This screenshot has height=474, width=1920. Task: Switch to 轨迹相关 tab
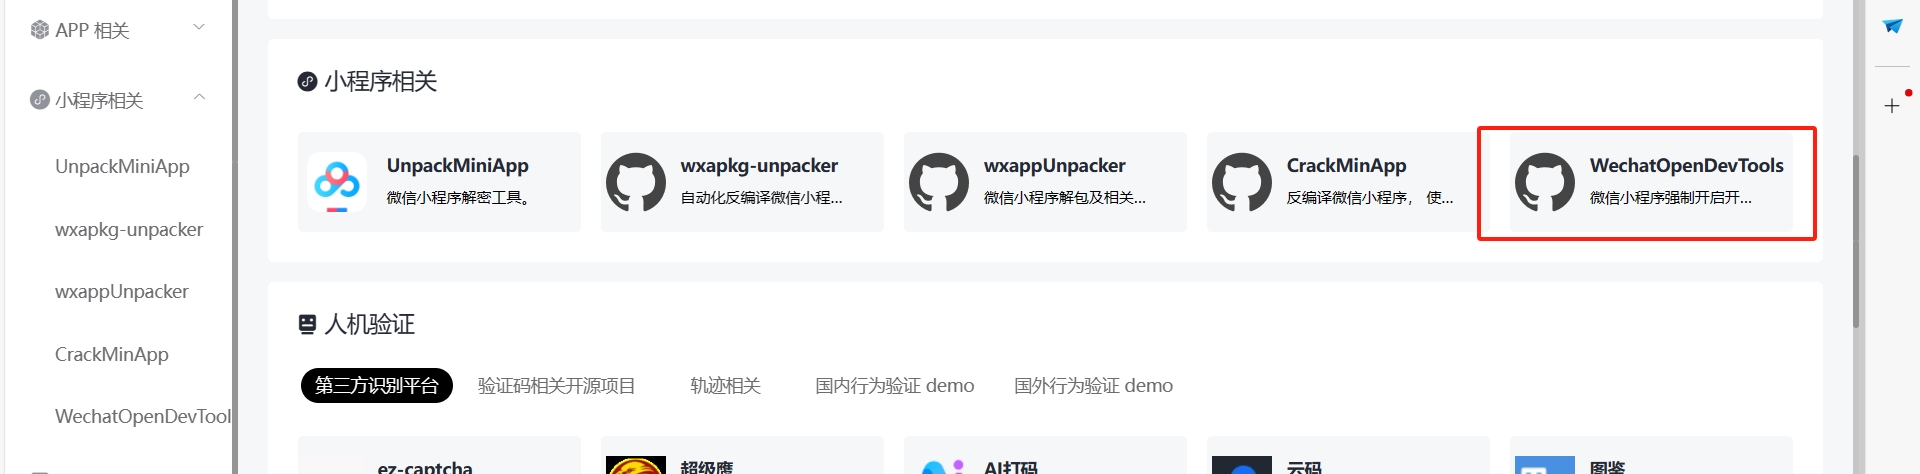pos(725,385)
